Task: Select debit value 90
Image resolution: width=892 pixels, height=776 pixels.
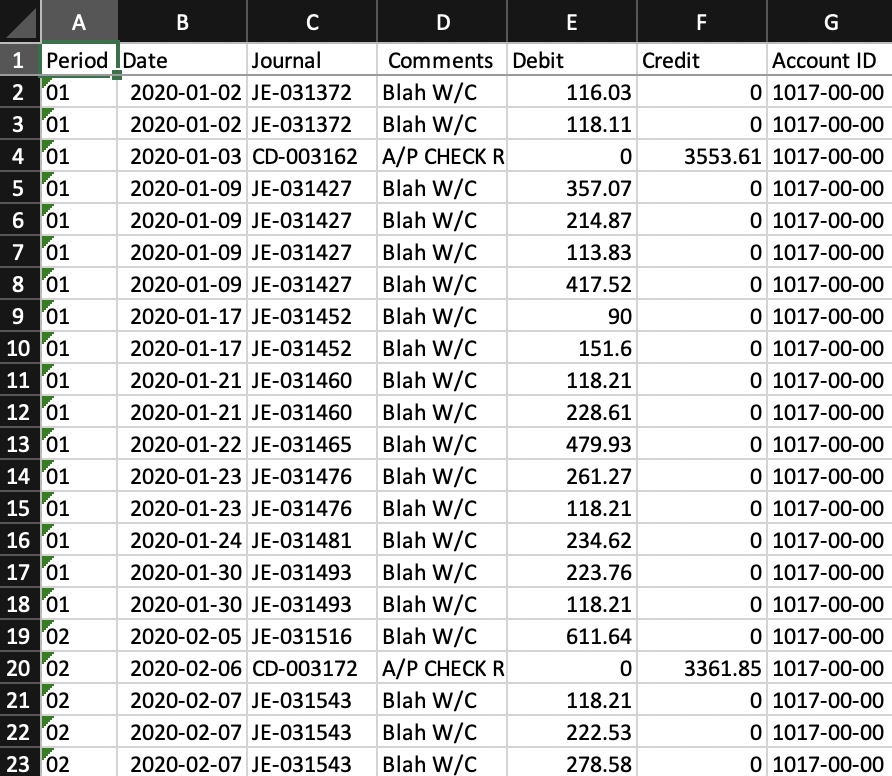Action: [x=572, y=316]
